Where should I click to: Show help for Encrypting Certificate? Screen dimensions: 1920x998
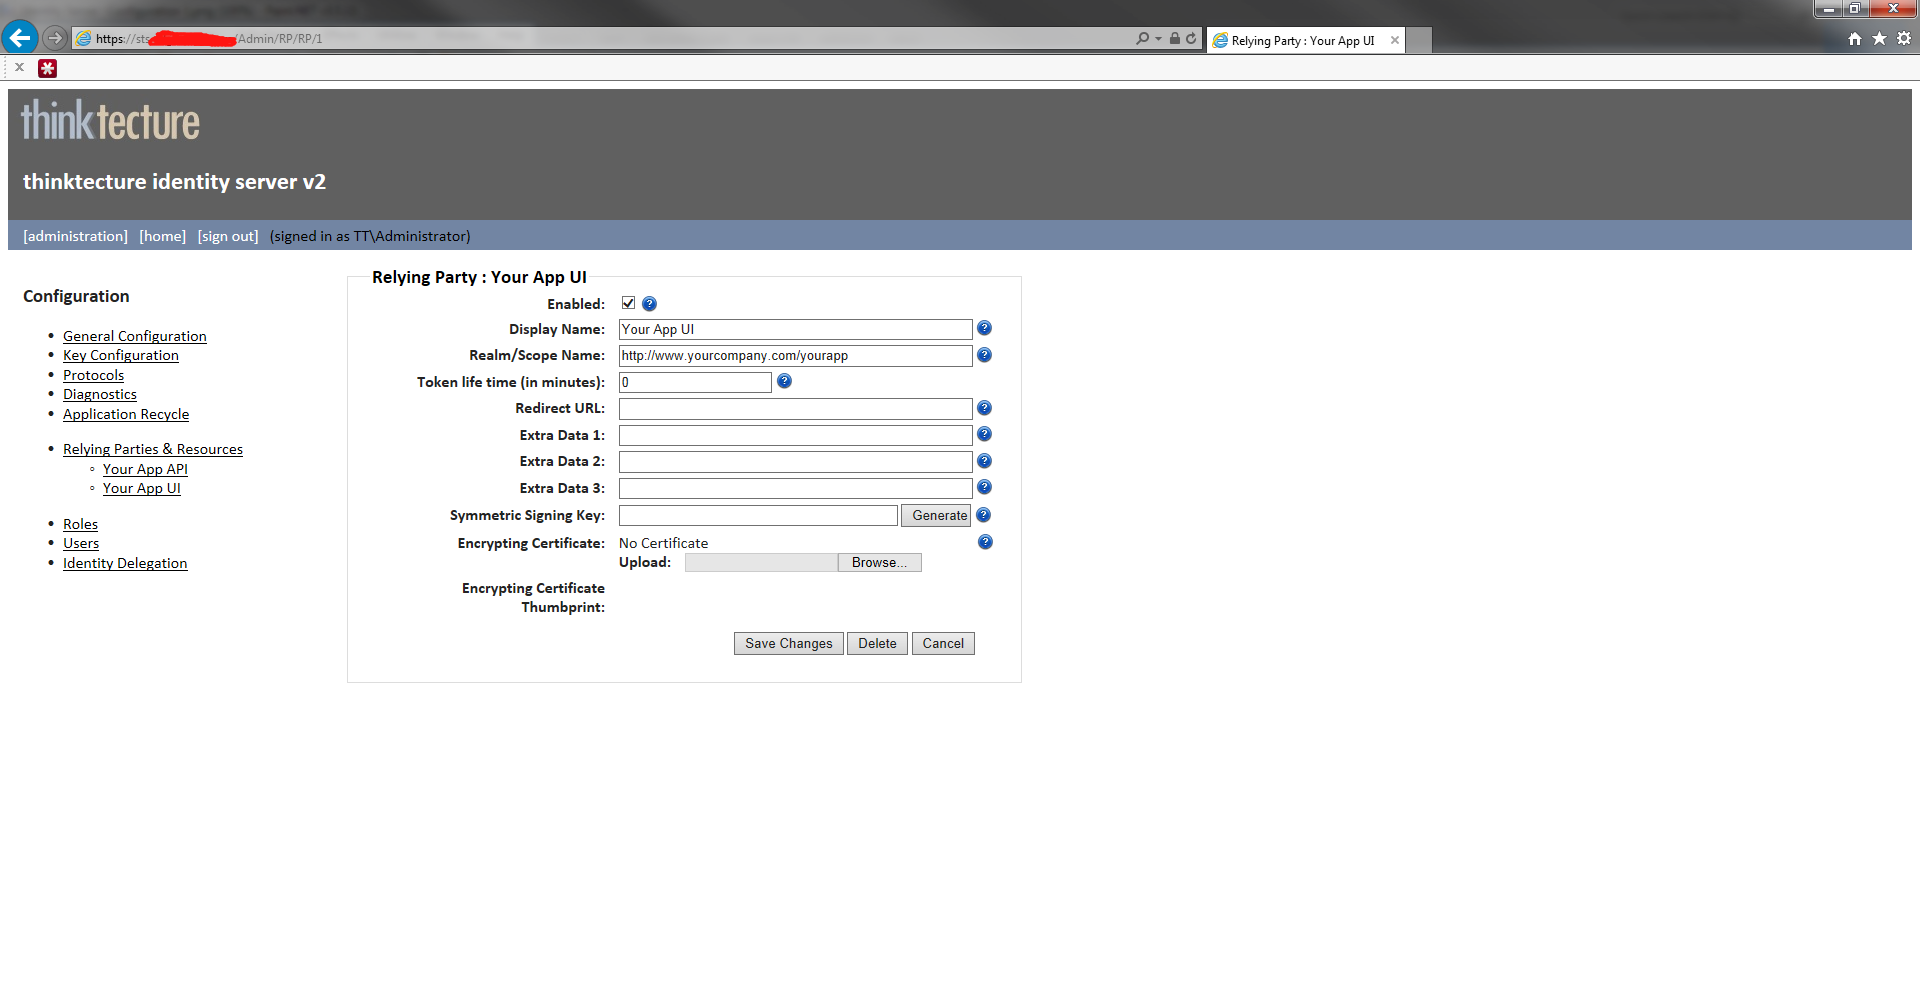click(985, 542)
